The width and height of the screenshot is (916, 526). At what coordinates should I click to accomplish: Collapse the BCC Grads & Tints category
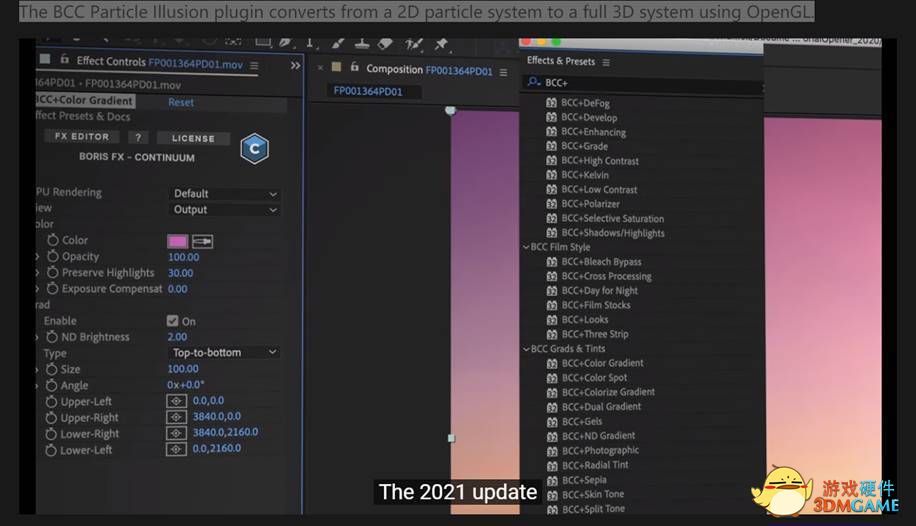coord(526,349)
